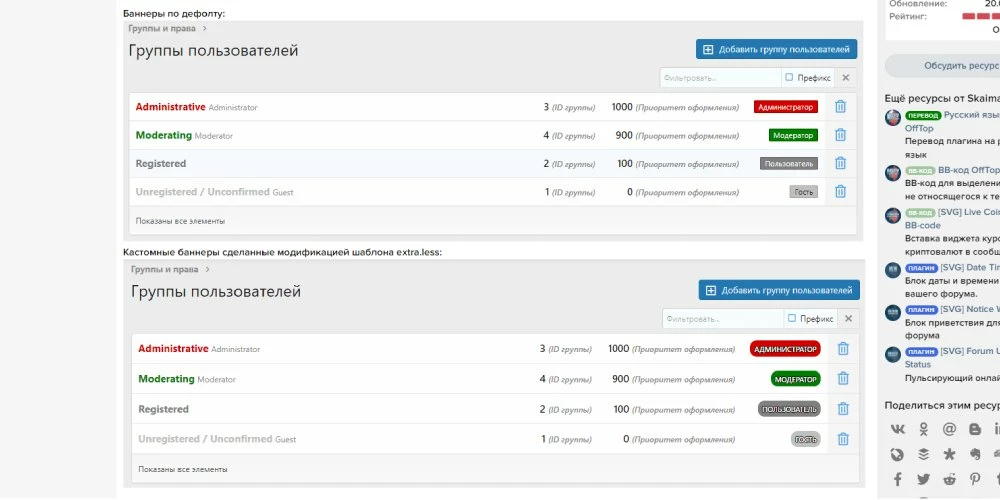
Task: Click the Обсудить ресурс button
Action: [x=950, y=66]
